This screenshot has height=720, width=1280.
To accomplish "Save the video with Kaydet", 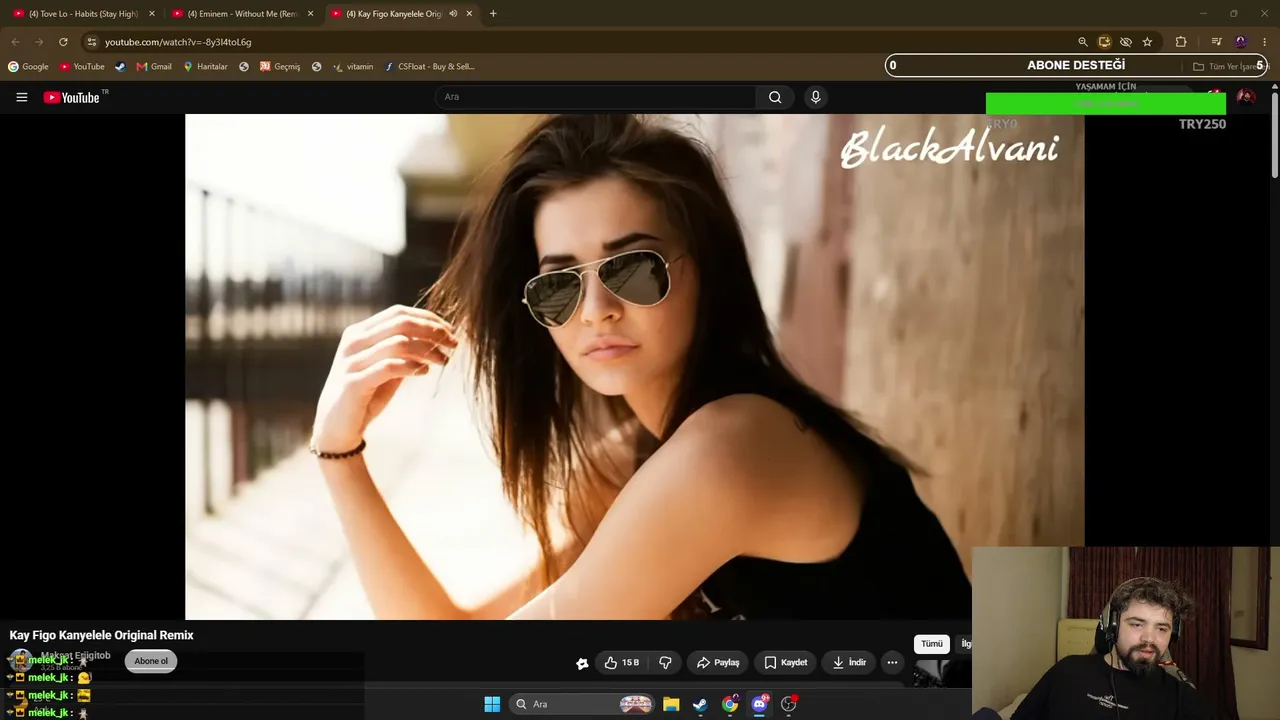I will coord(785,662).
